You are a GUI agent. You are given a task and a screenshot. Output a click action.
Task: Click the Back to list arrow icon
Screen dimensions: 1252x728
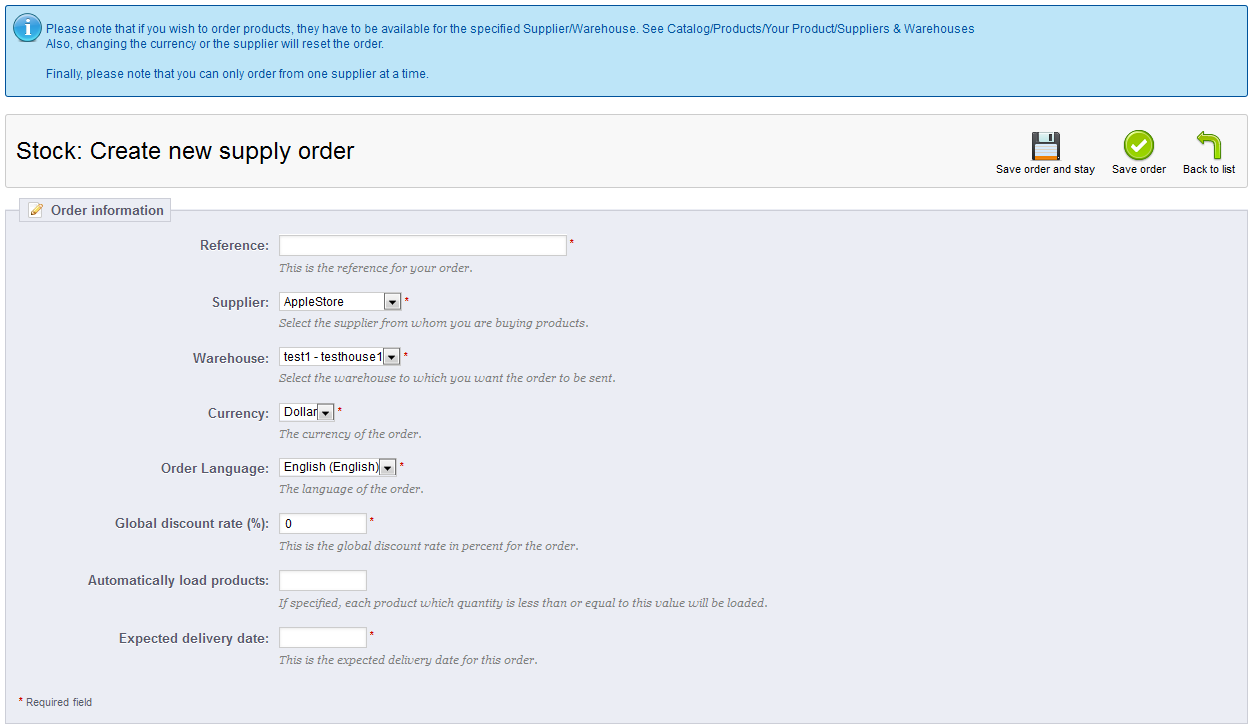1208,146
